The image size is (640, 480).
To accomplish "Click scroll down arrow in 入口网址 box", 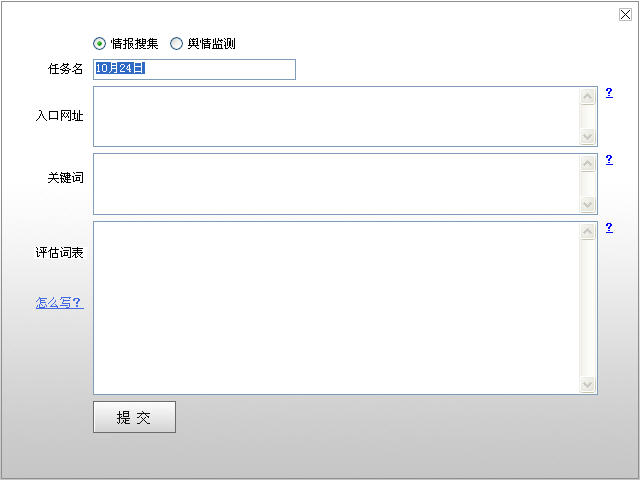I will click(x=587, y=137).
